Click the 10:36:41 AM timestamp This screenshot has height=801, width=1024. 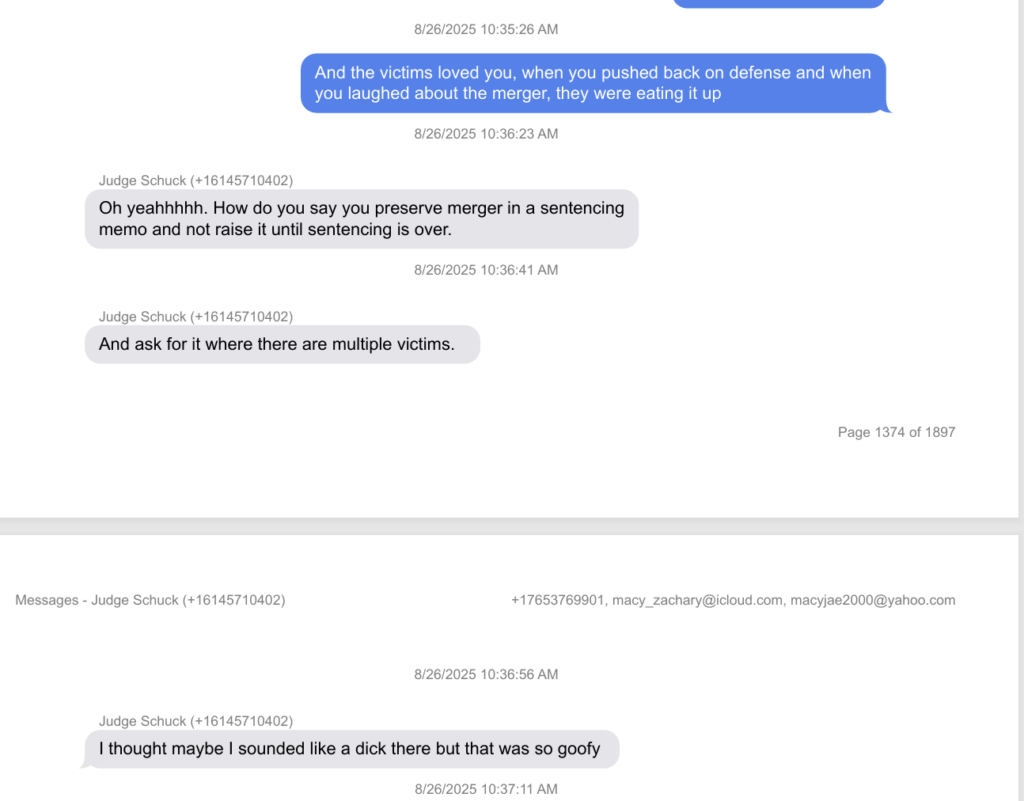pyautogui.click(x=486, y=270)
